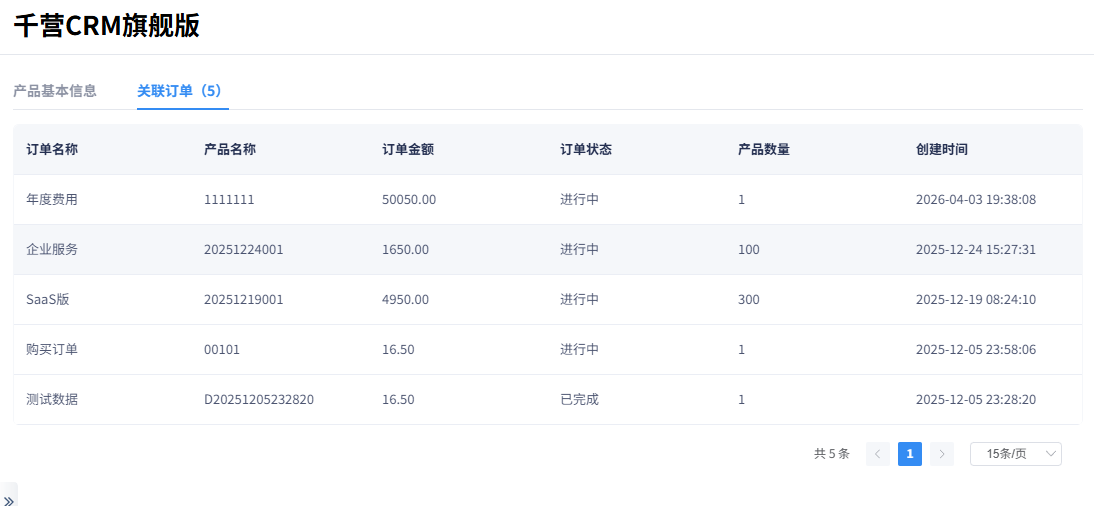Open the 企业服务 order row
1094x506 pixels.
tap(52, 250)
